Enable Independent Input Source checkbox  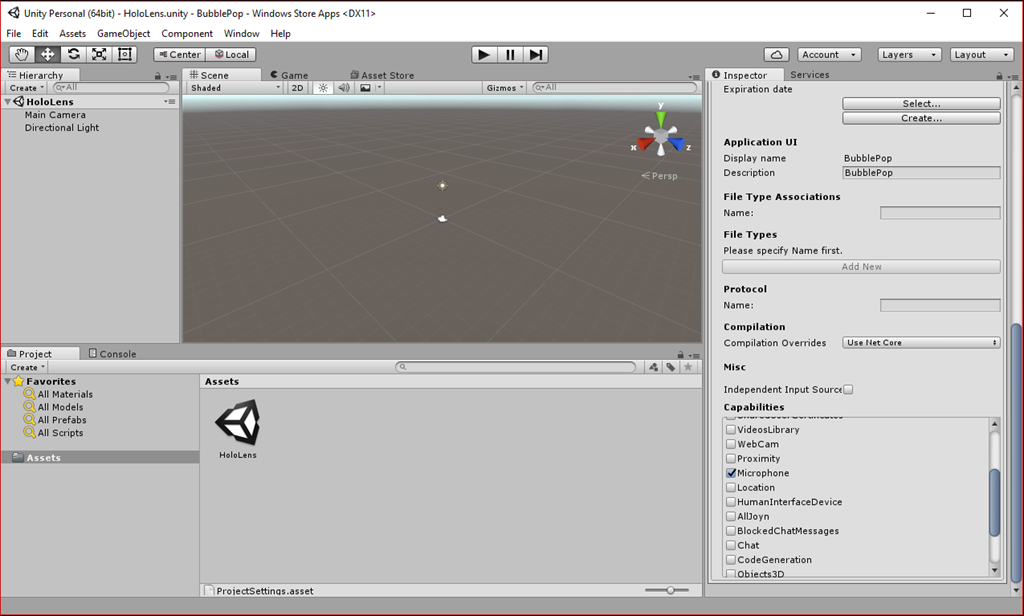click(x=848, y=389)
